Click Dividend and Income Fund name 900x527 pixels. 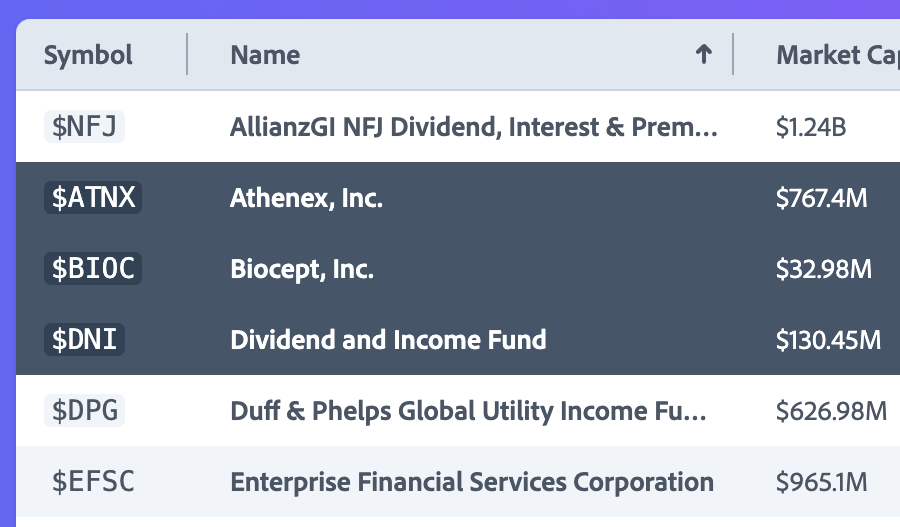pos(388,340)
